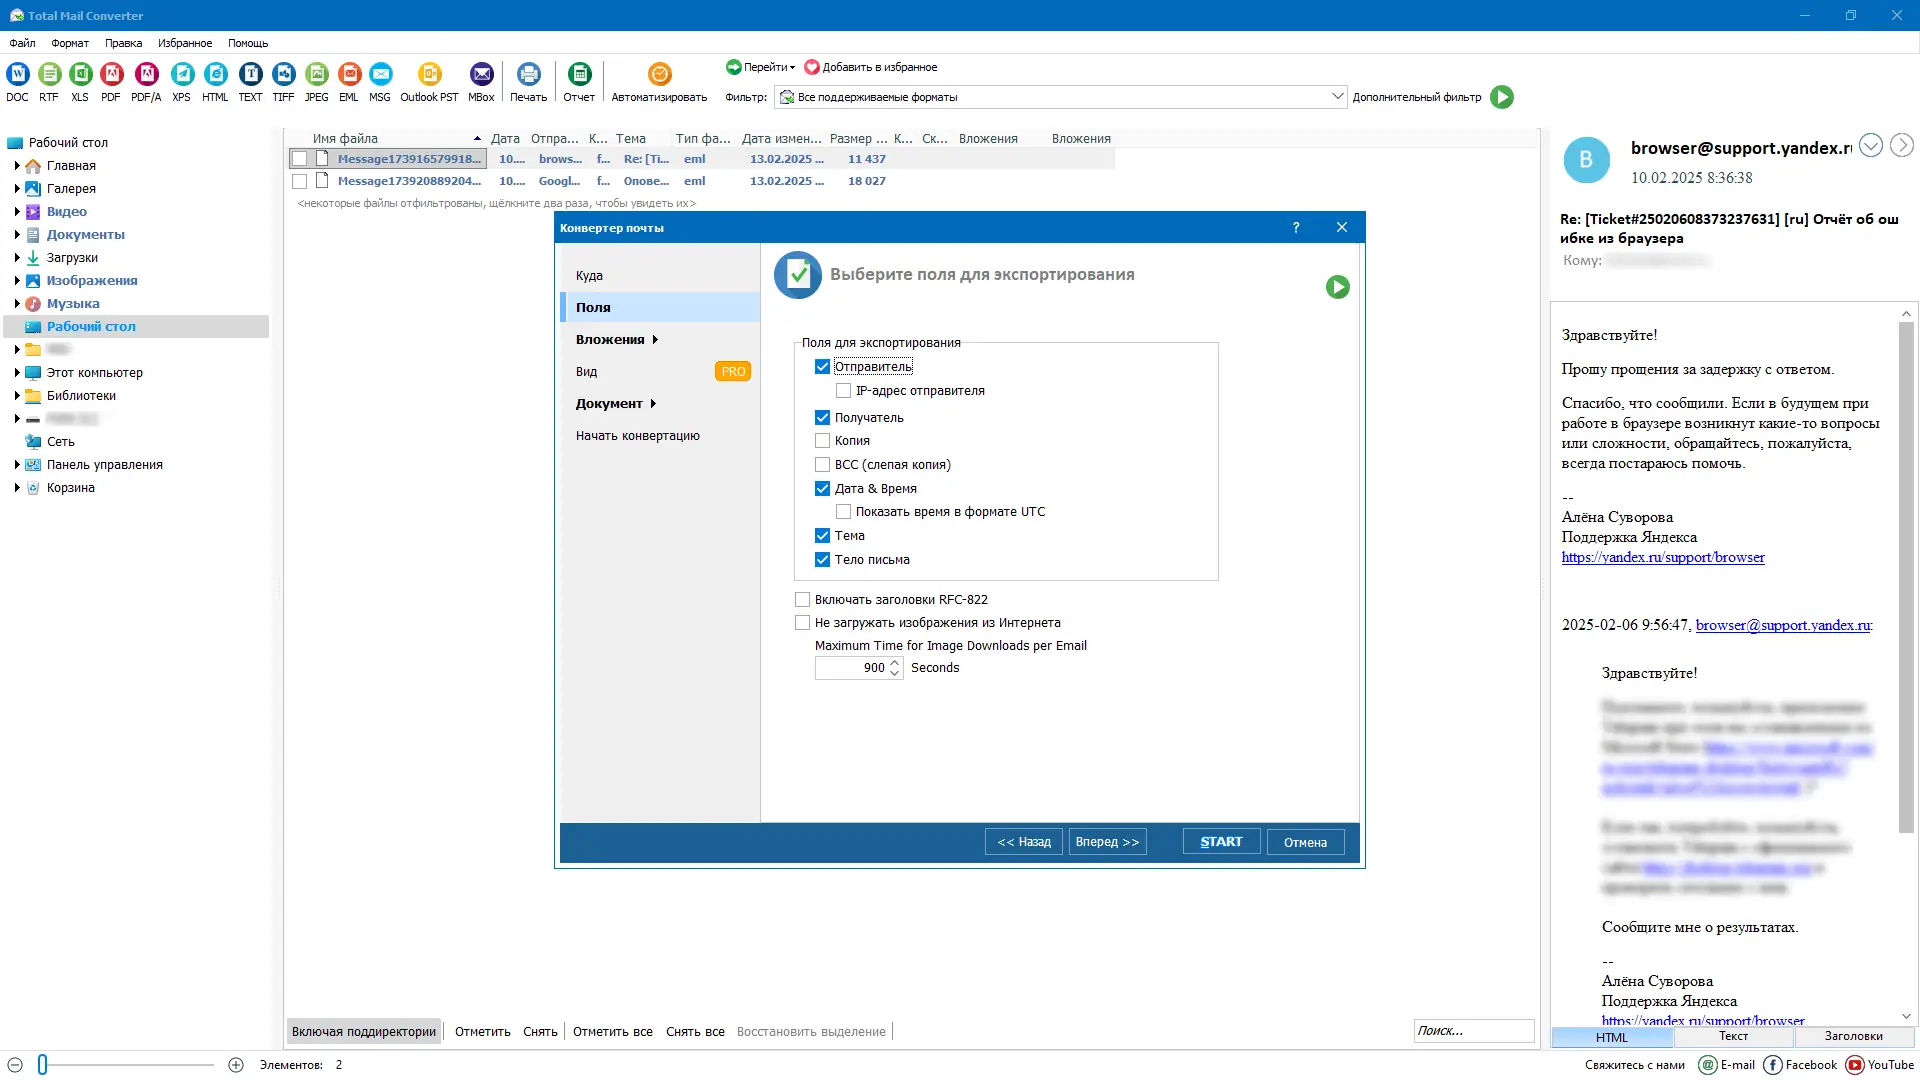1920x1080 pixels.
Task: Open the Формат menu
Action: pyautogui.click(x=70, y=43)
